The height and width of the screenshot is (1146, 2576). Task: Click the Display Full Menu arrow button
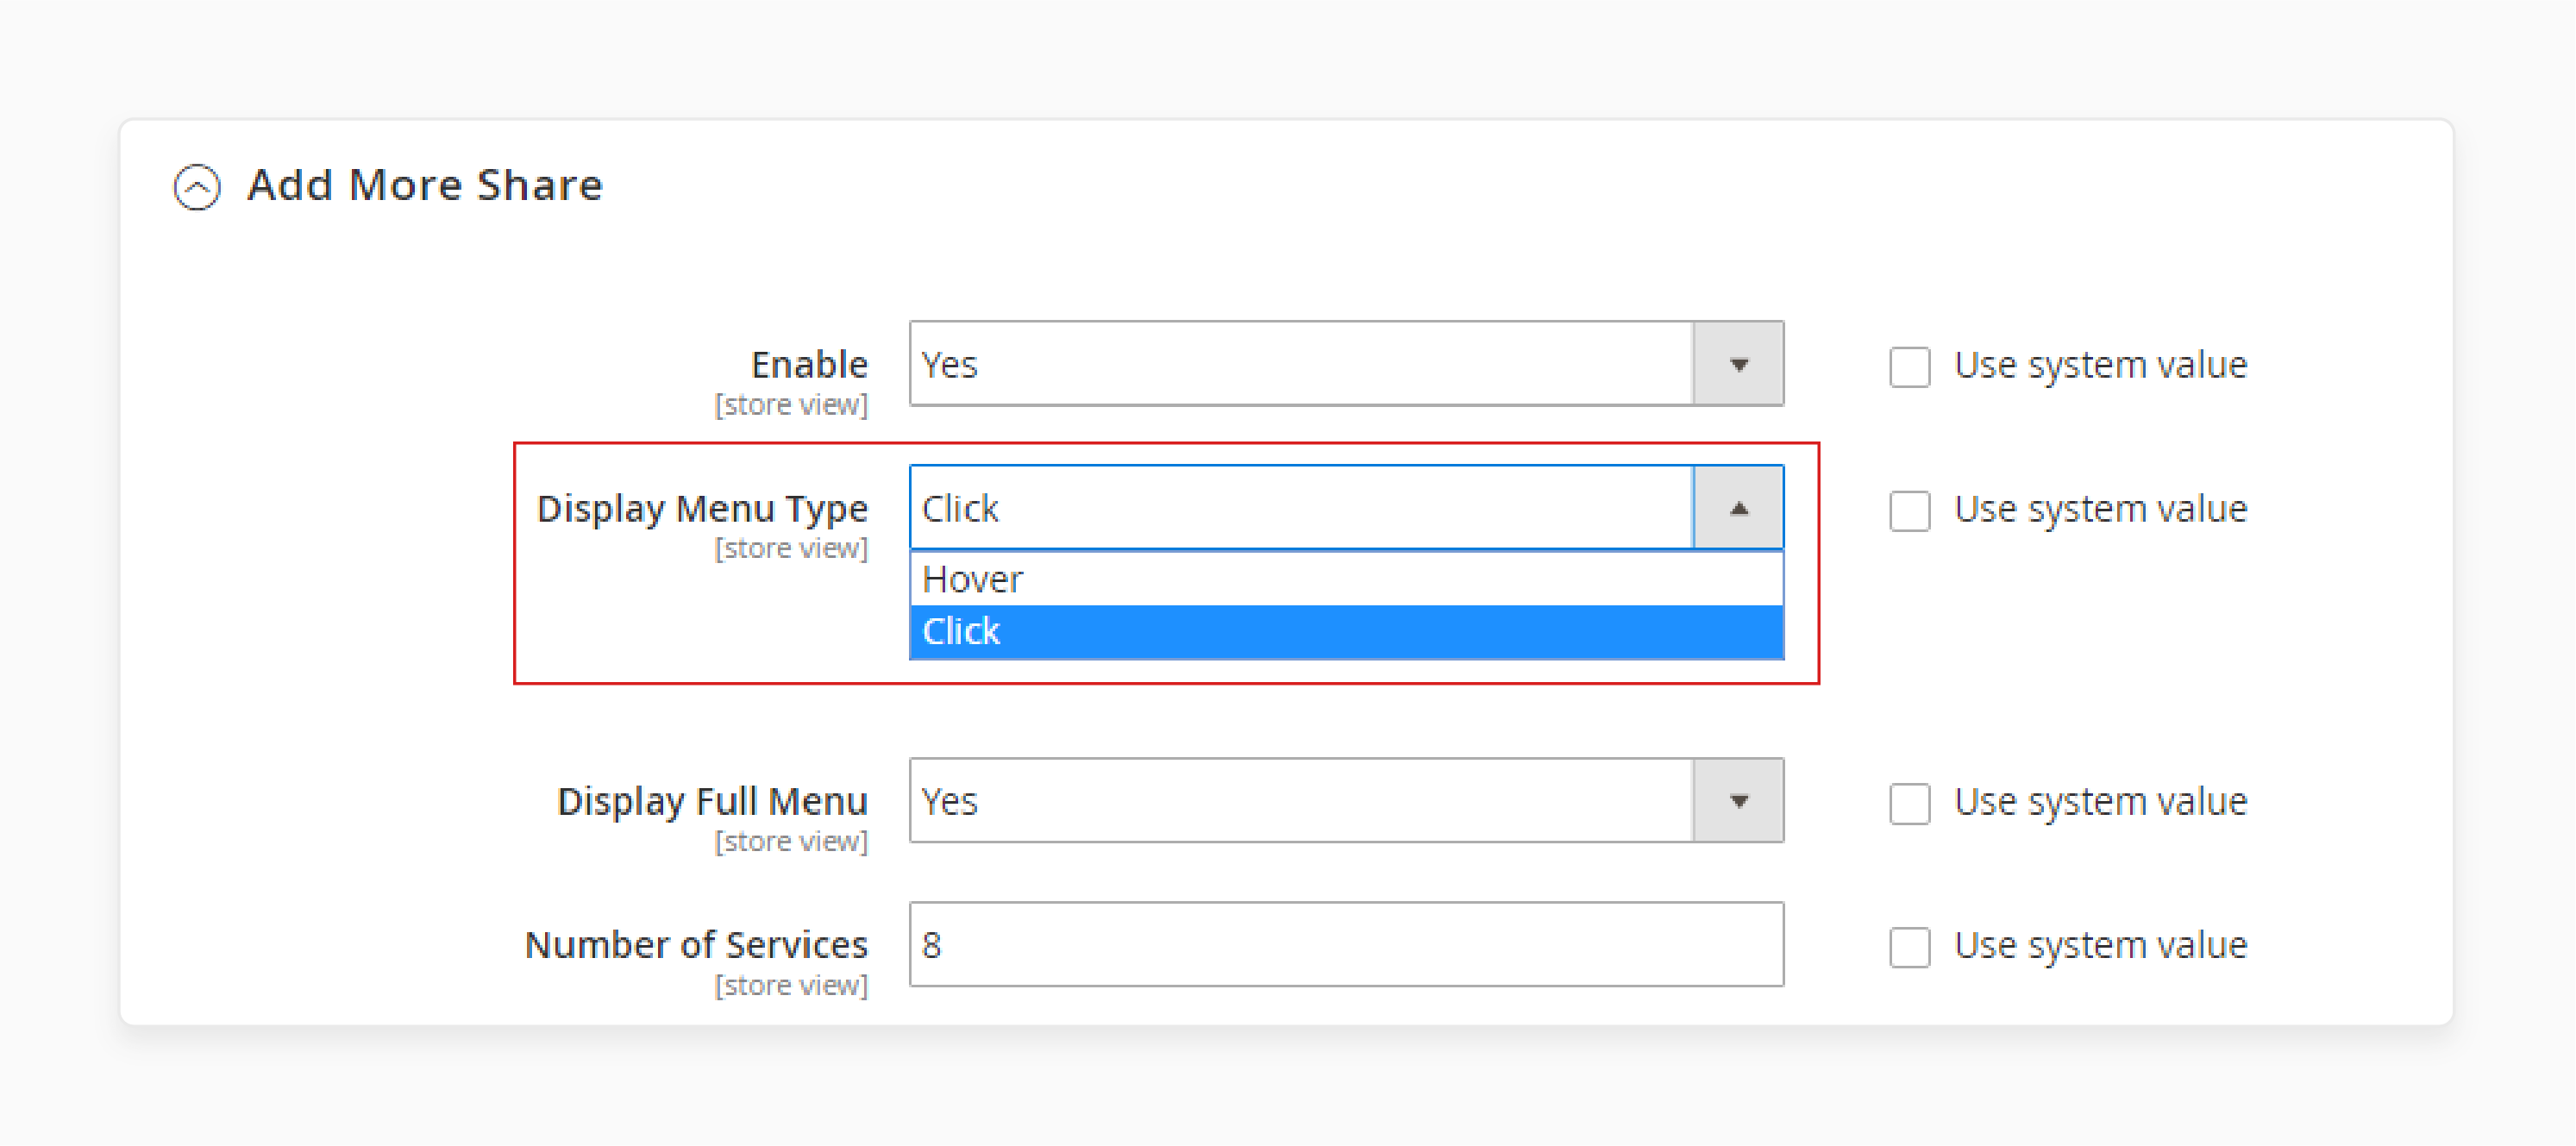pos(1739,800)
